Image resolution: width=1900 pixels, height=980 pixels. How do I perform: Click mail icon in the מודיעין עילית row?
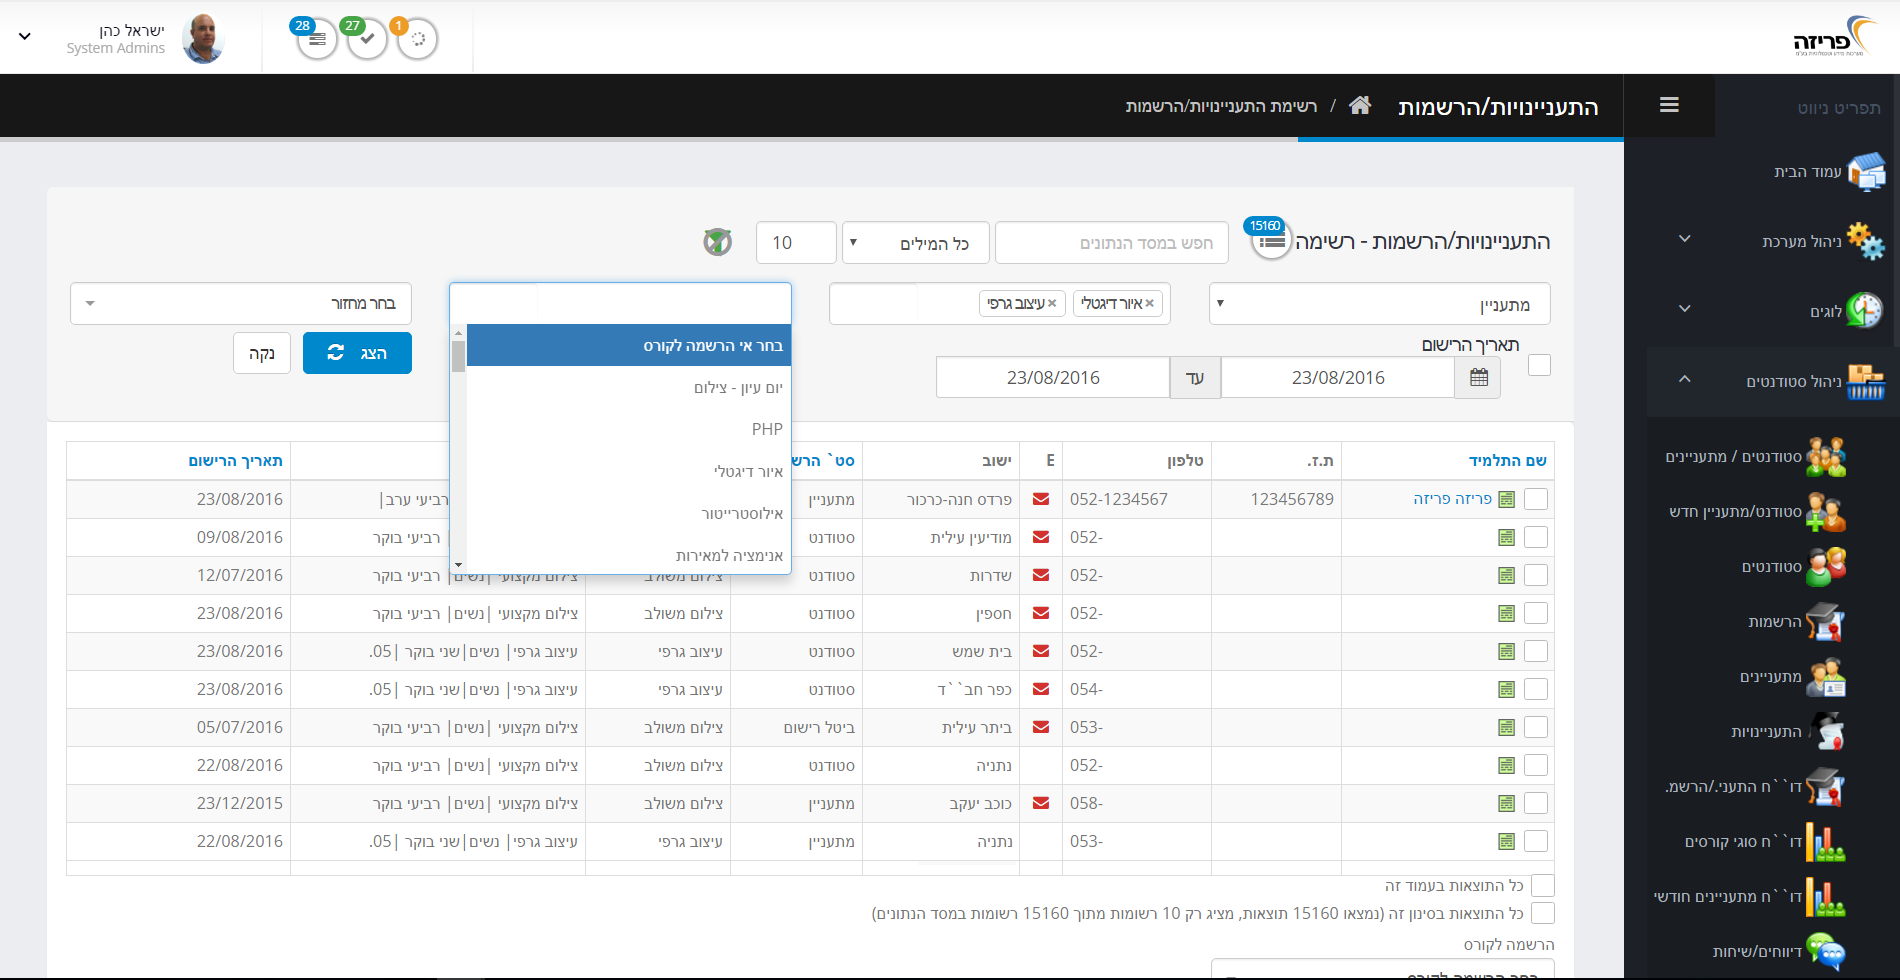pos(1041,537)
